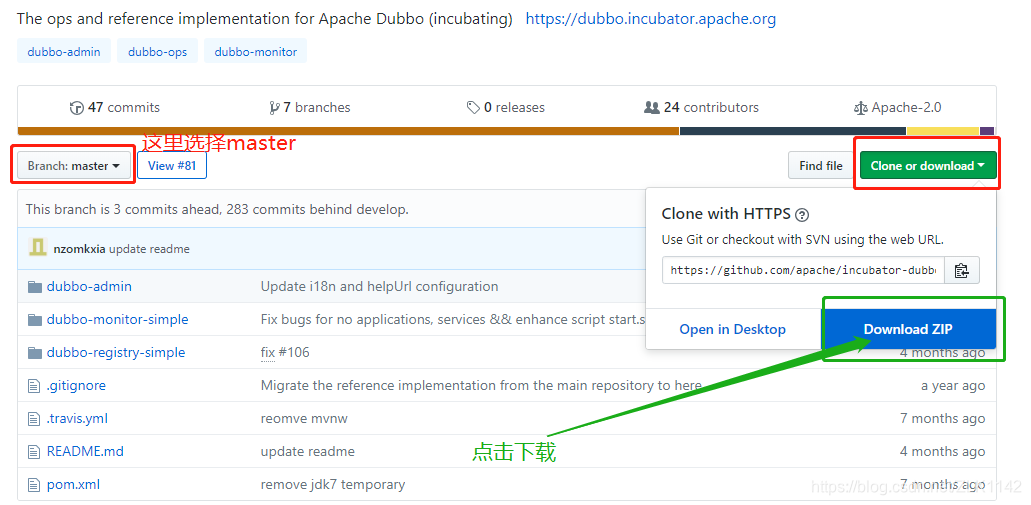This screenshot has height=505, width=1031.
Task: Open 'update readme' commit on README.md row
Action: point(308,451)
